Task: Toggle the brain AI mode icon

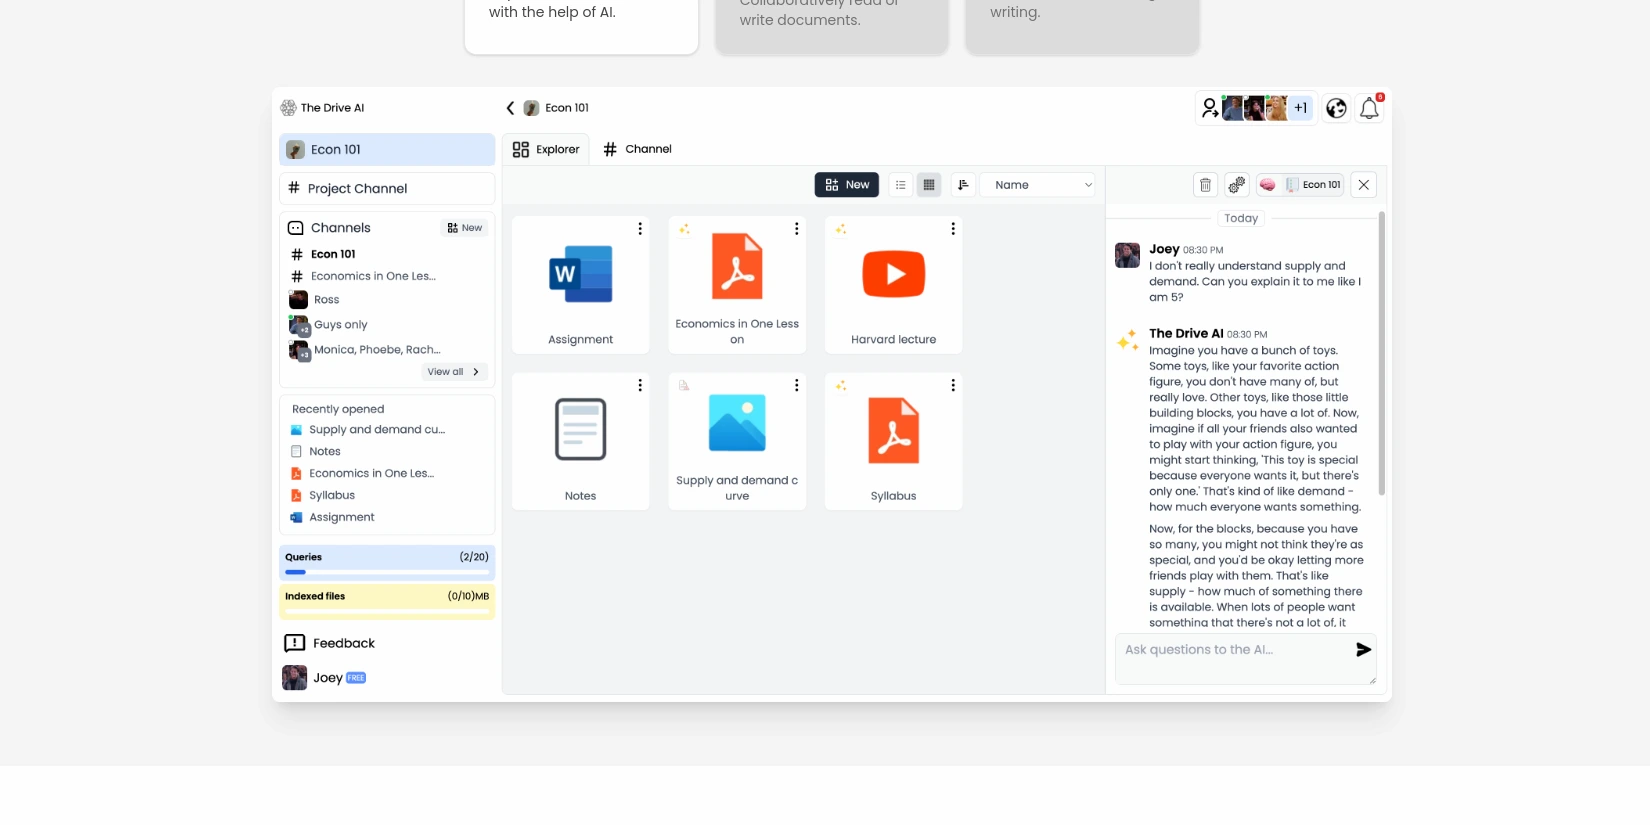Action: point(1268,185)
